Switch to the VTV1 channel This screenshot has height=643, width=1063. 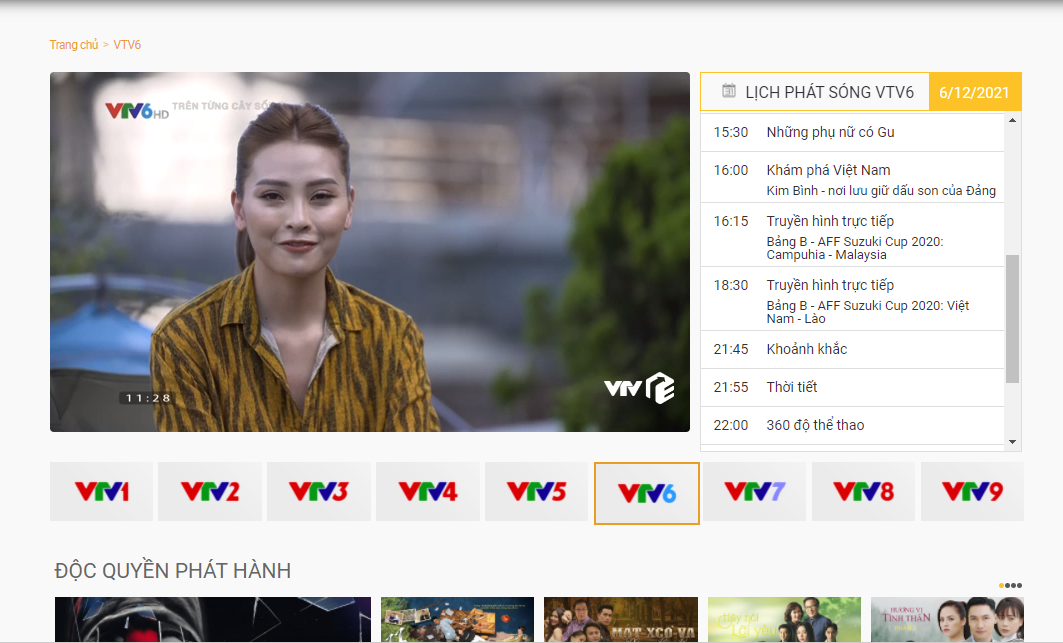(x=102, y=492)
